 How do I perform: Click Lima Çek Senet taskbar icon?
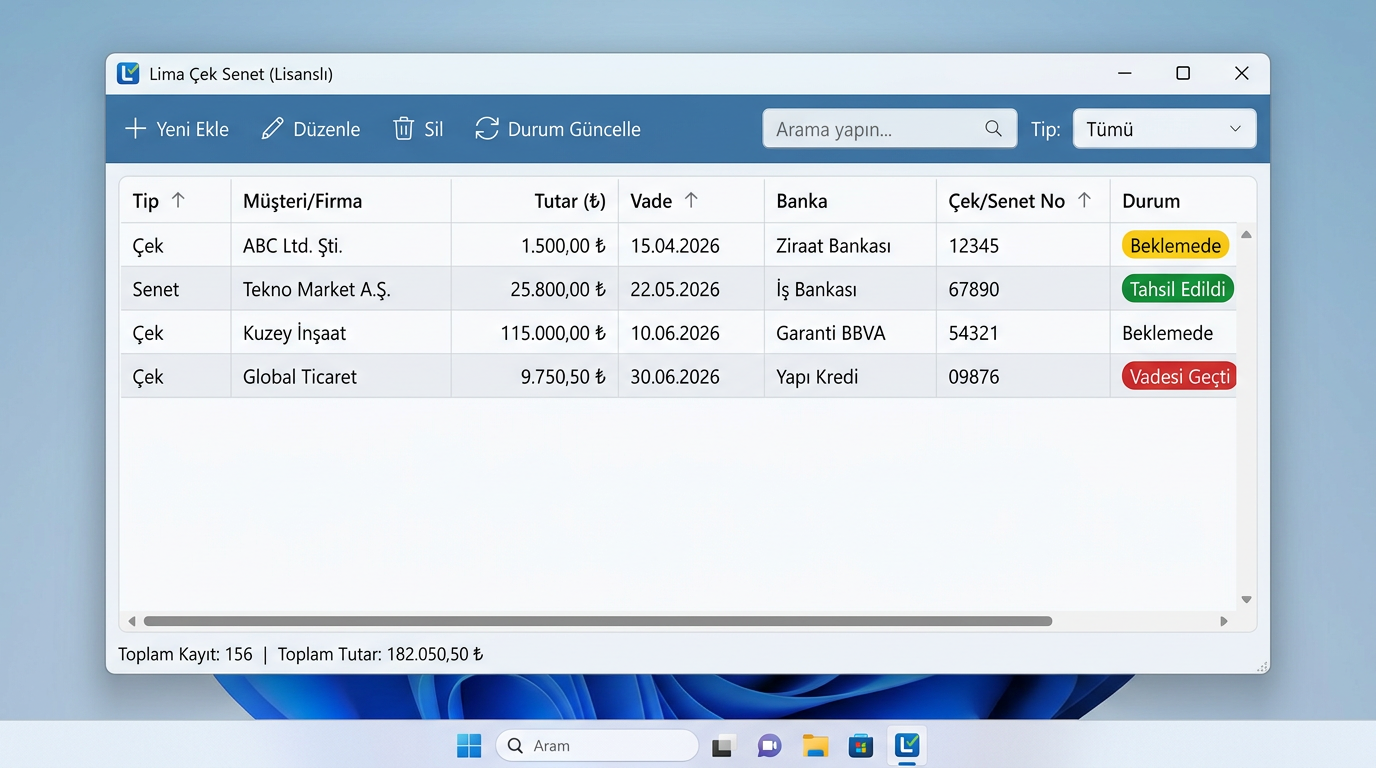click(x=907, y=746)
